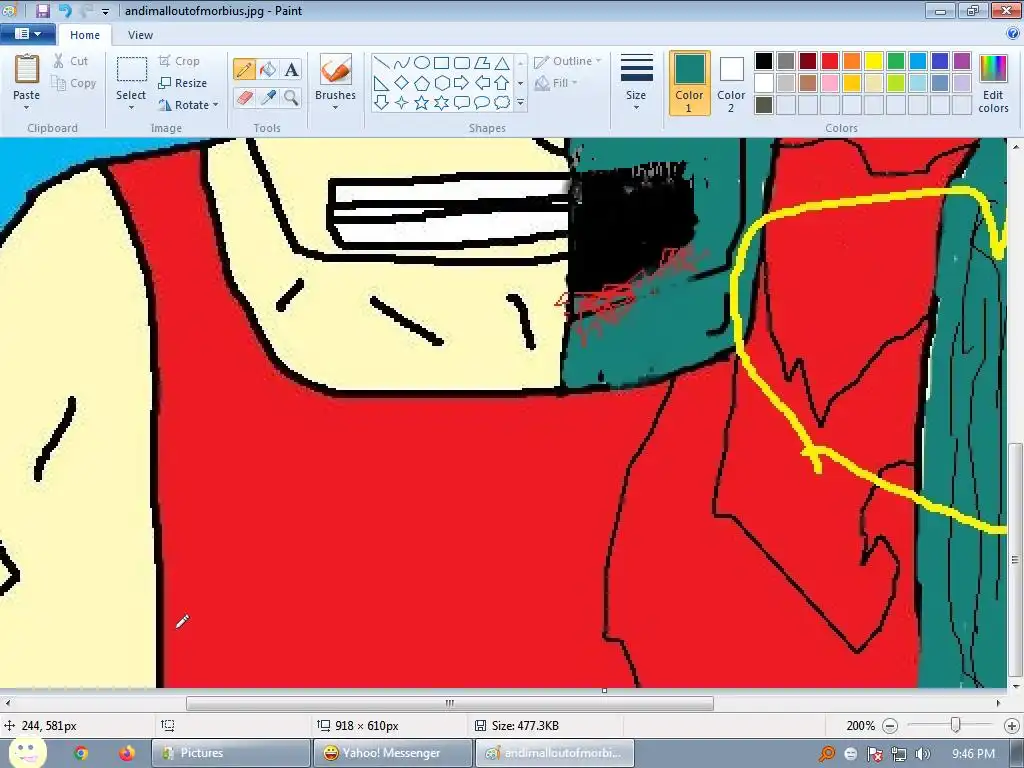Click the horizontal scrollbar right arrow
This screenshot has width=1024, height=768.
(x=998, y=703)
